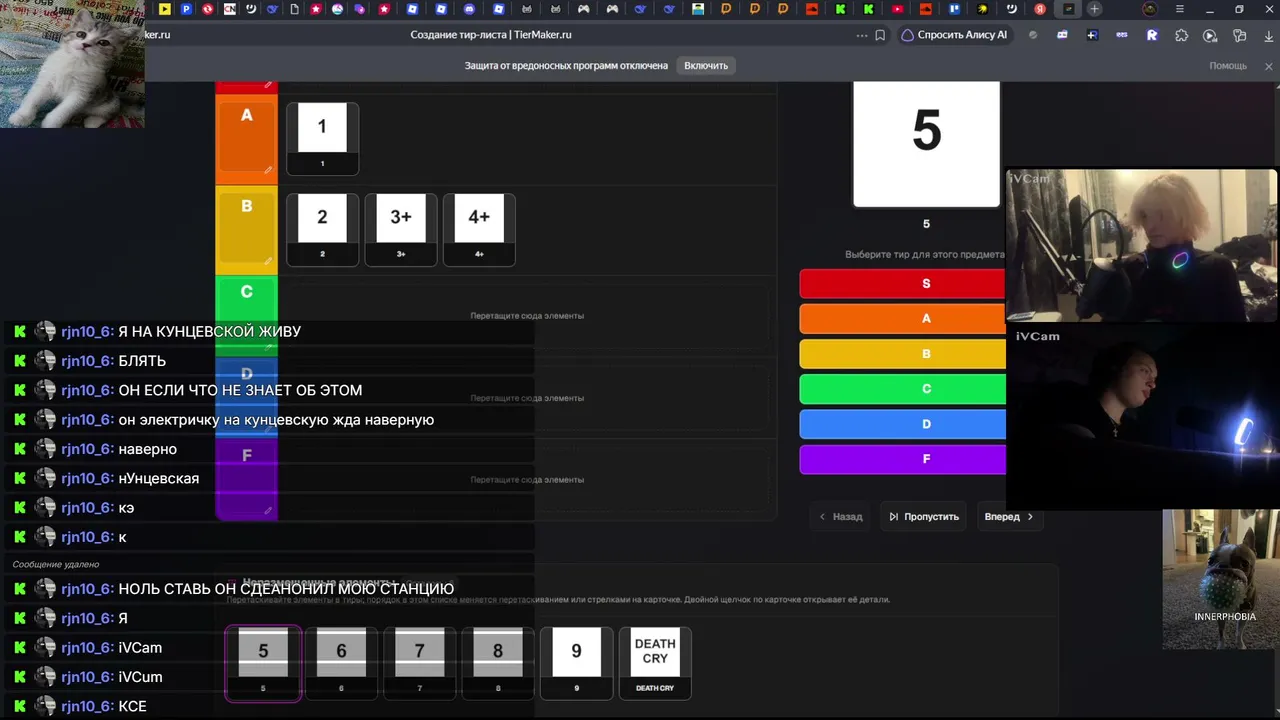This screenshot has width=1280, height=720.
Task: Switch to the YouTube browser tab
Action: 897,9
